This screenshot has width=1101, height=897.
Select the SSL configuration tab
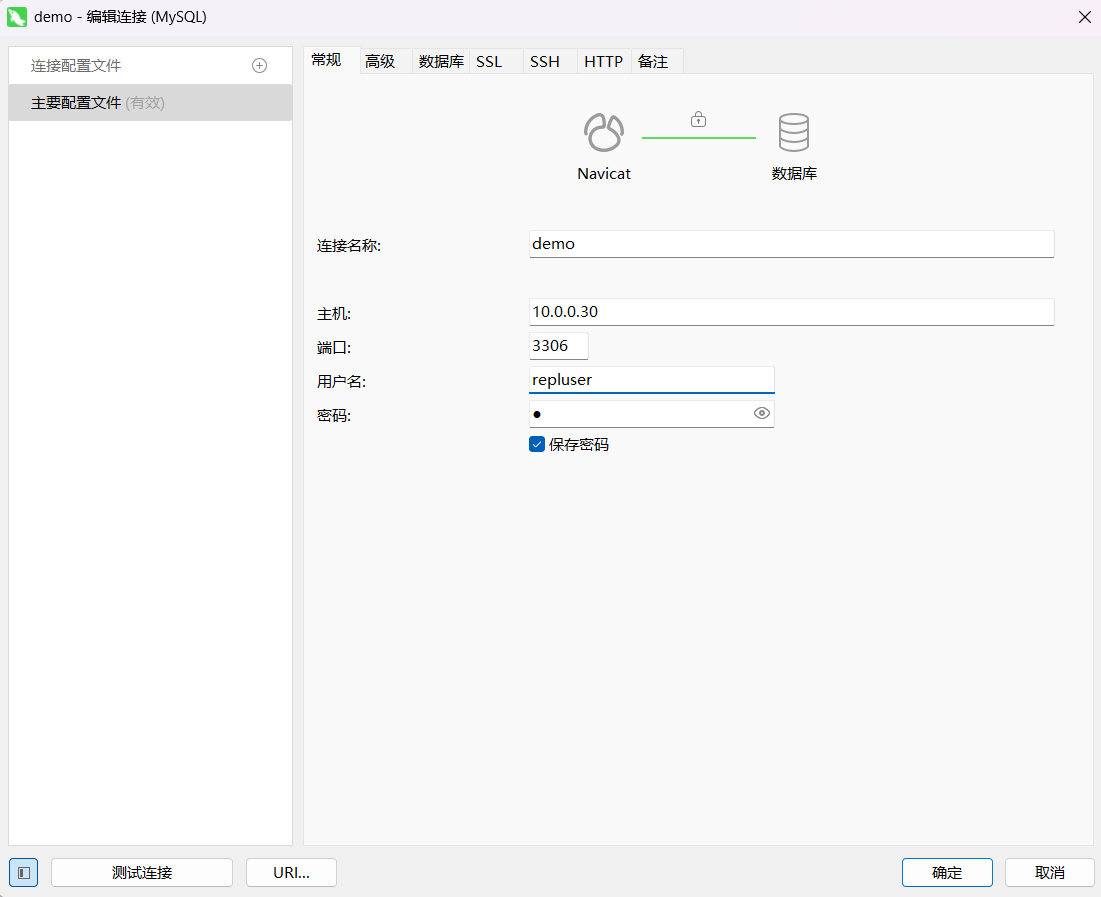488,61
